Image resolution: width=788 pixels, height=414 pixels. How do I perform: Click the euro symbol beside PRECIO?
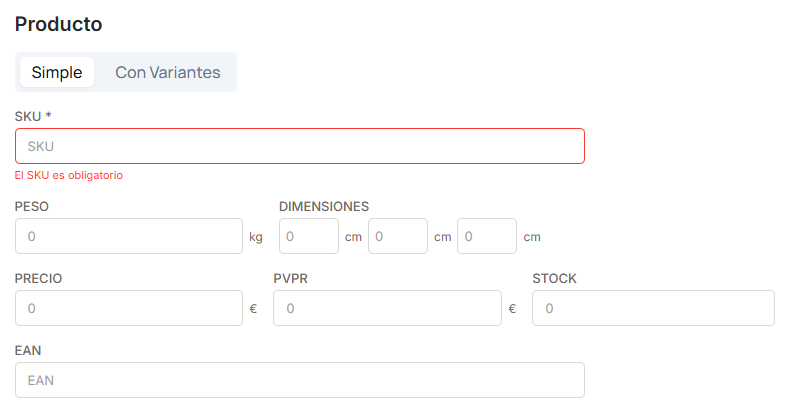(253, 308)
